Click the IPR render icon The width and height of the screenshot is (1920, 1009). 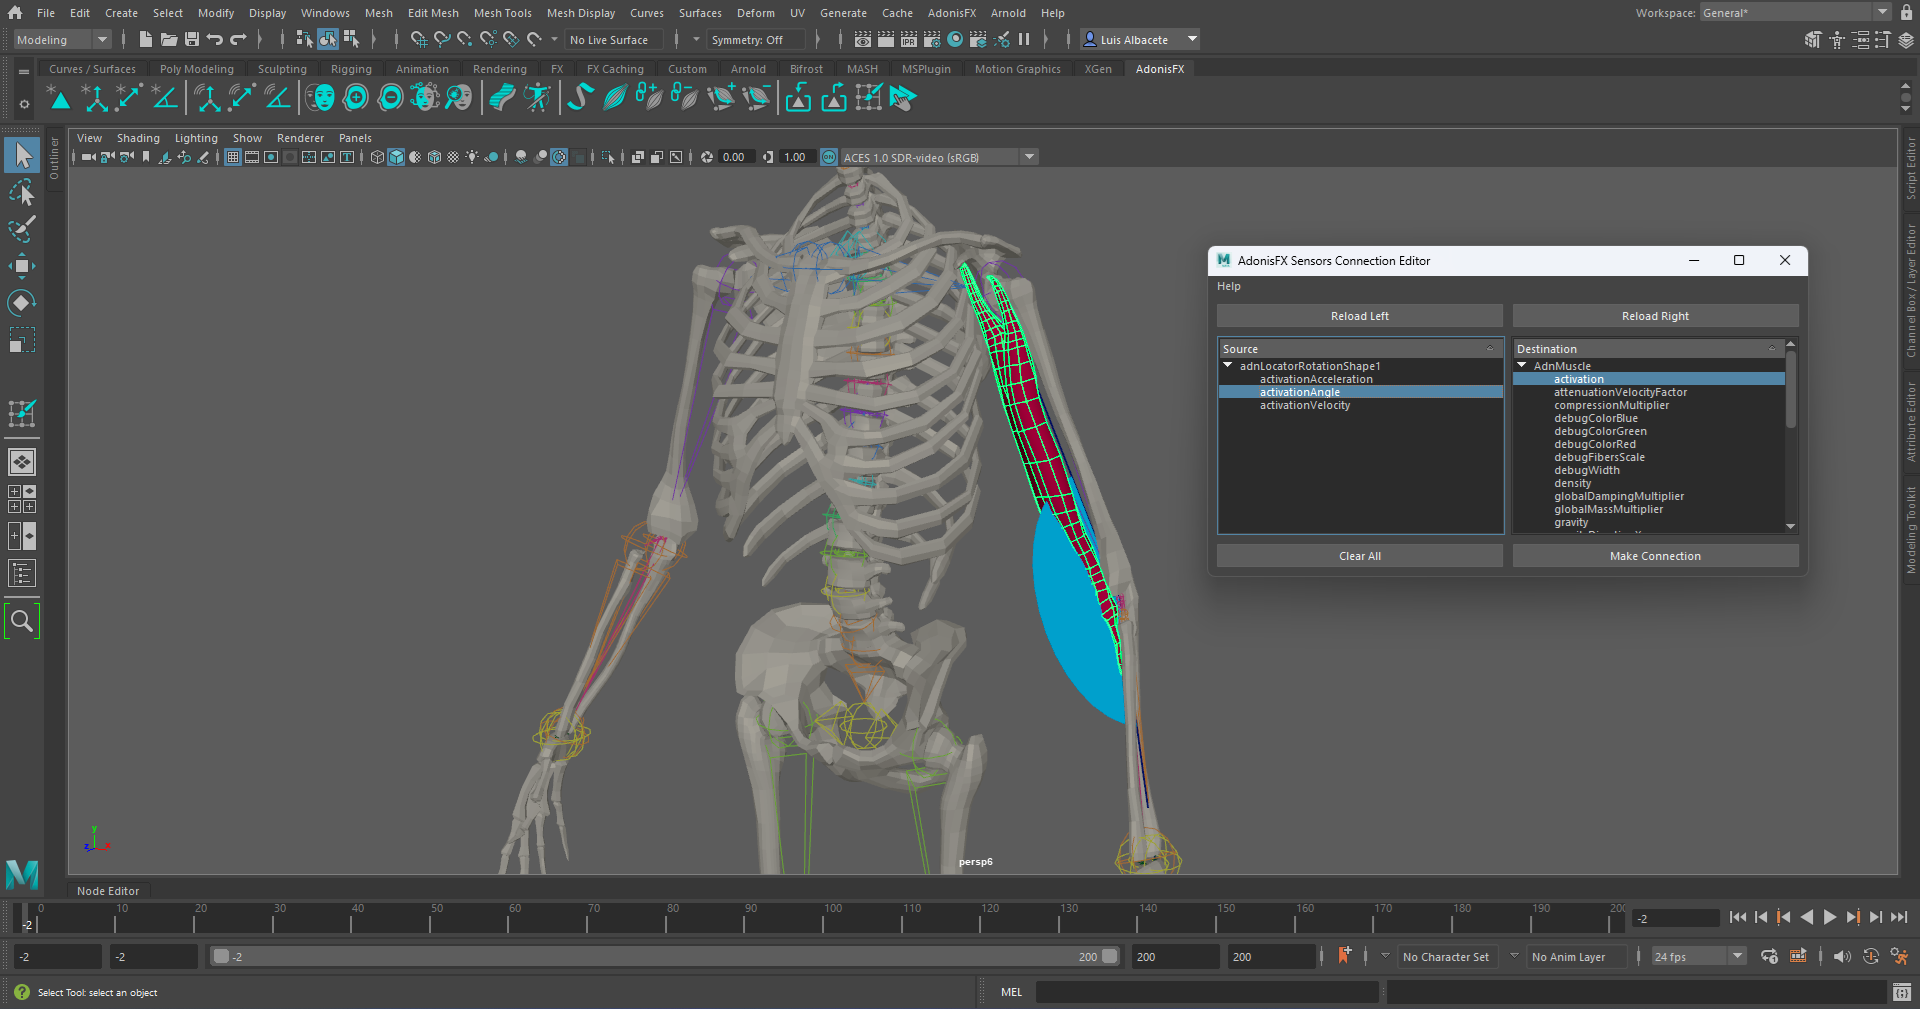[x=909, y=39]
